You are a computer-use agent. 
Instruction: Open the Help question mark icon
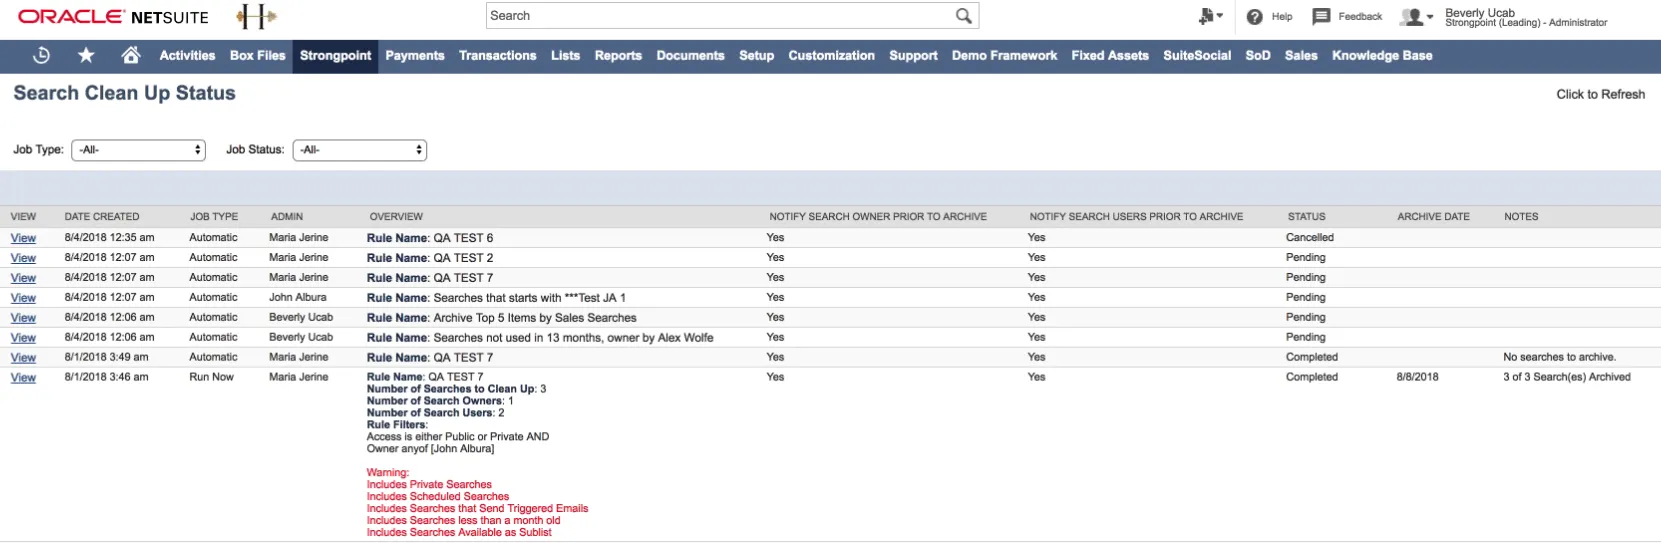pyautogui.click(x=1255, y=17)
